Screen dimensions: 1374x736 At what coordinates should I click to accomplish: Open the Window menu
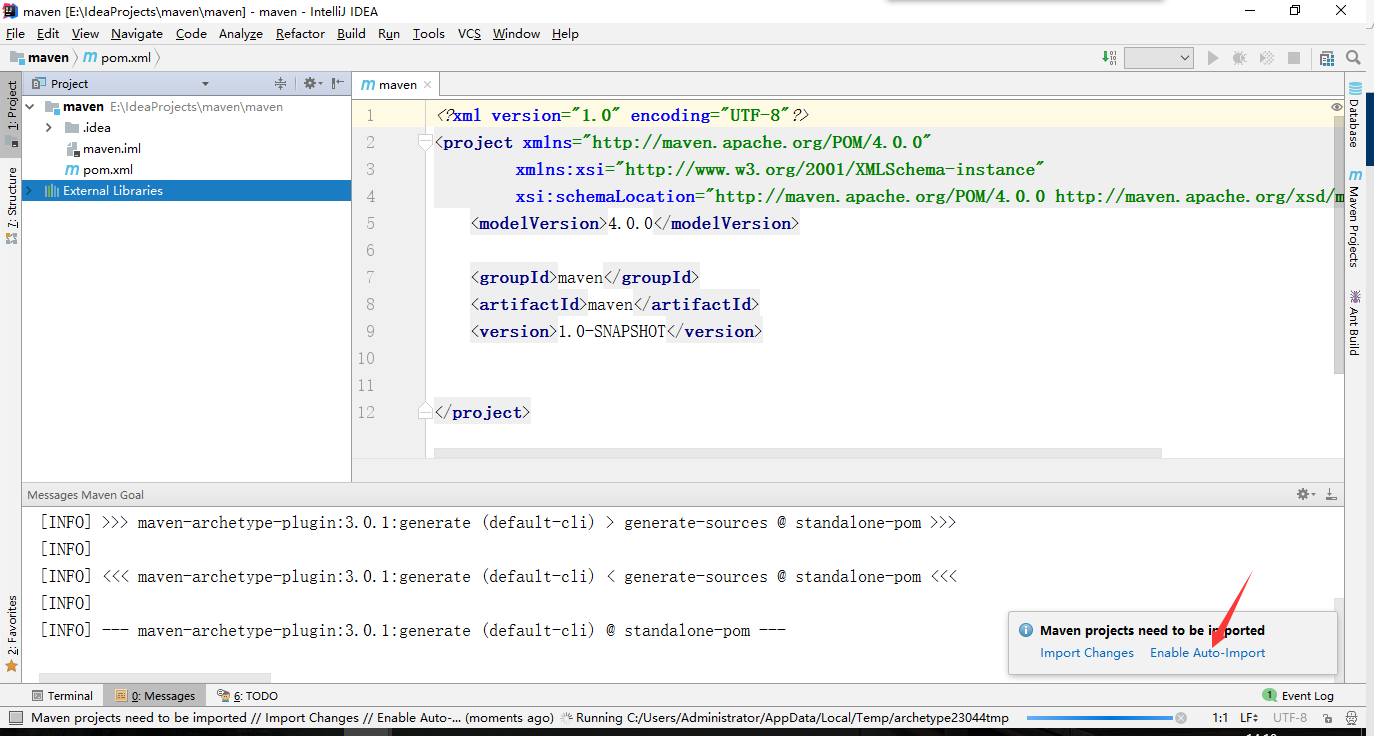click(x=516, y=33)
